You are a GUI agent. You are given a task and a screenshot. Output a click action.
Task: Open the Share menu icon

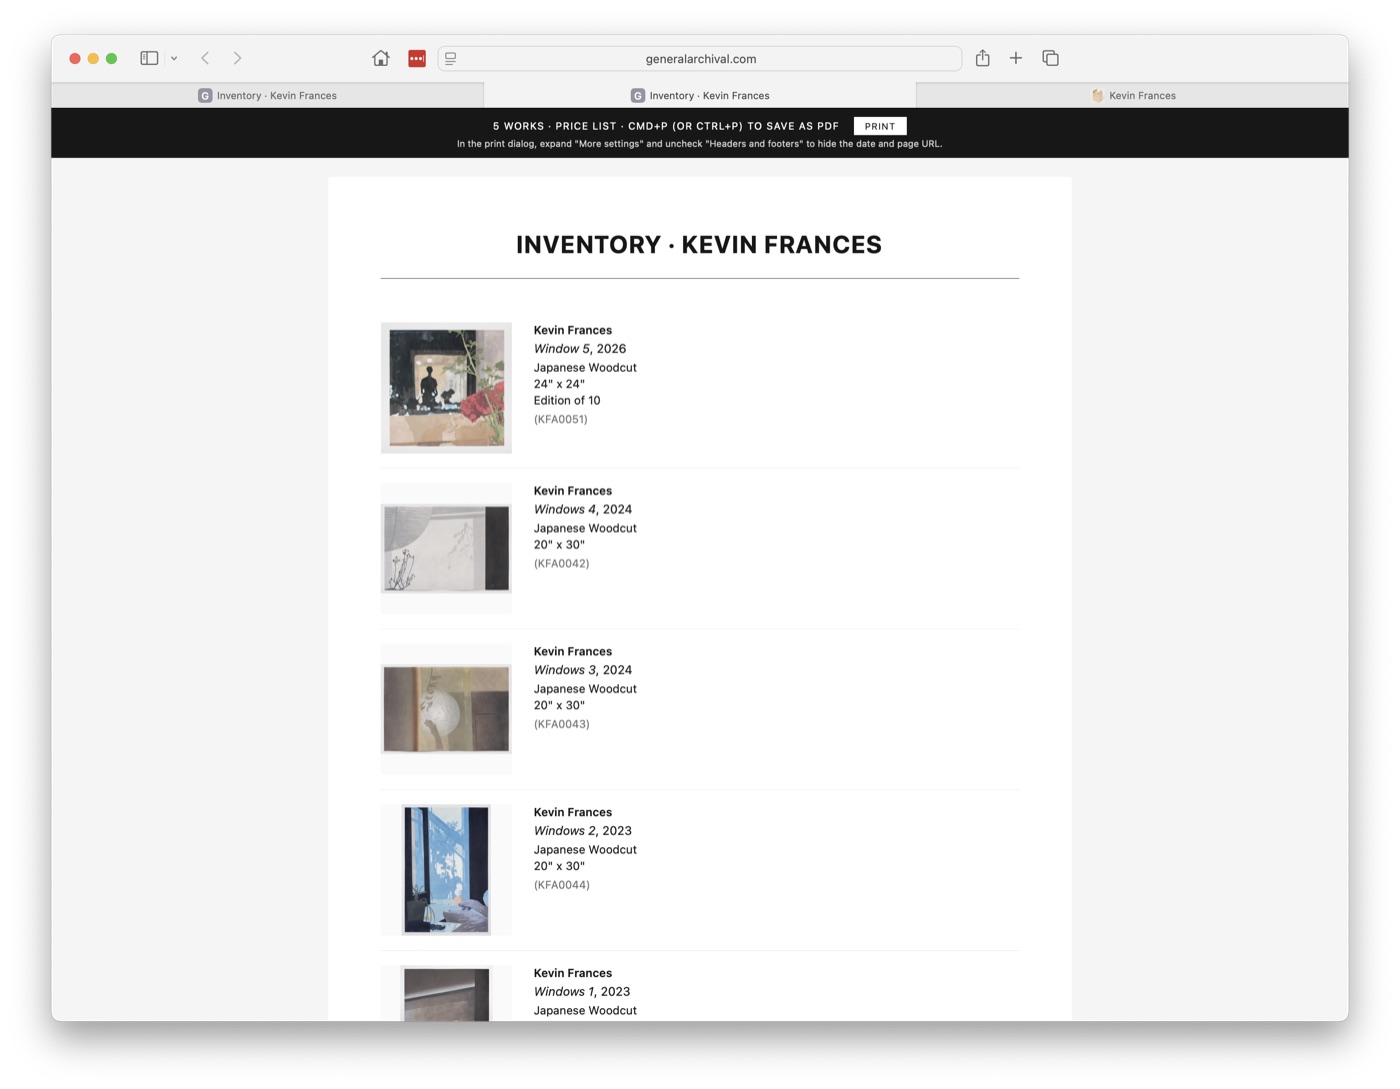tap(983, 58)
